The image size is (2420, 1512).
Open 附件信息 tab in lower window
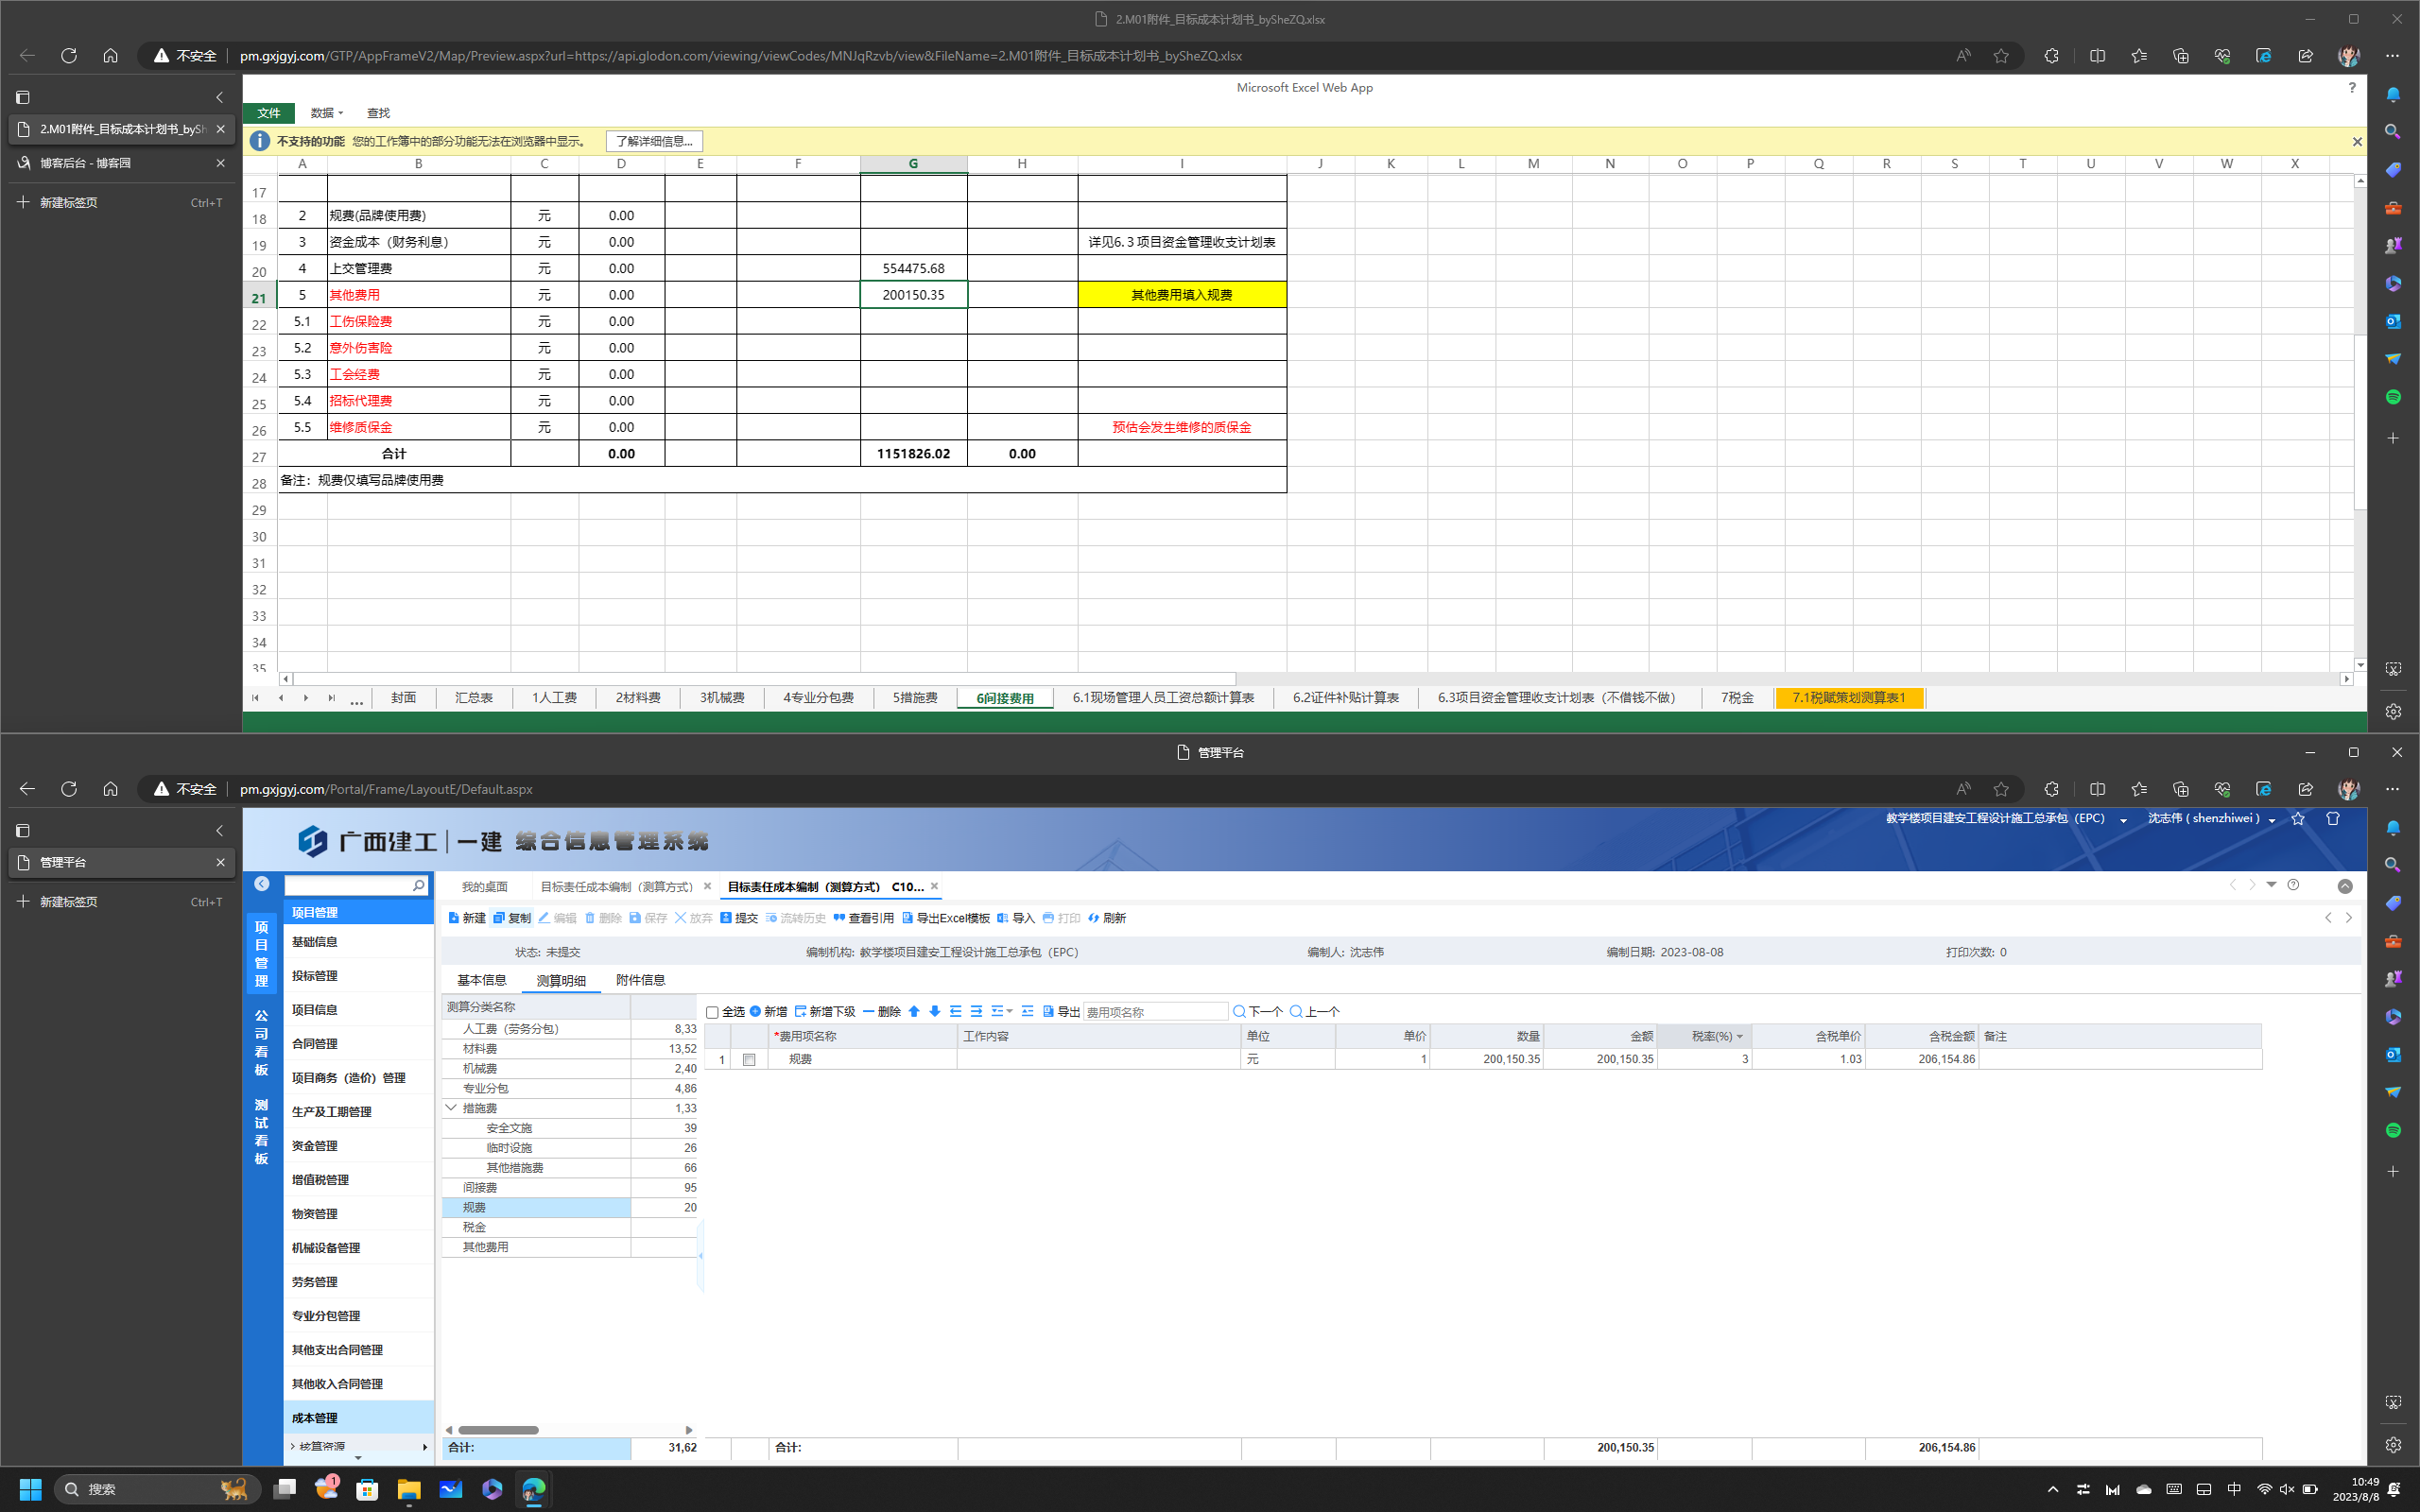tap(640, 980)
